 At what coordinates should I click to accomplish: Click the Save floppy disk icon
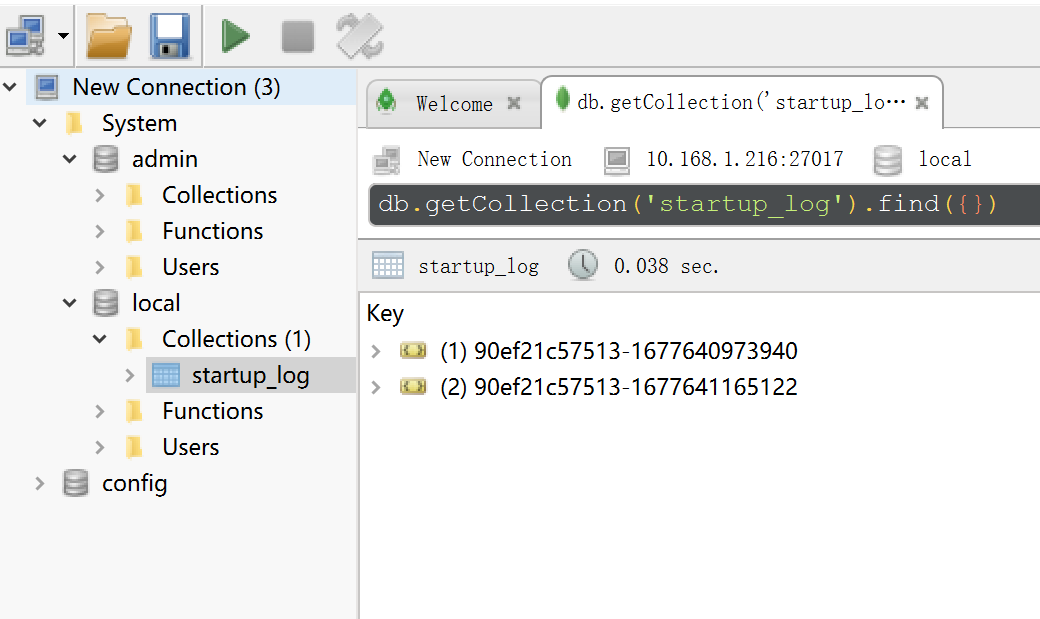(170, 37)
